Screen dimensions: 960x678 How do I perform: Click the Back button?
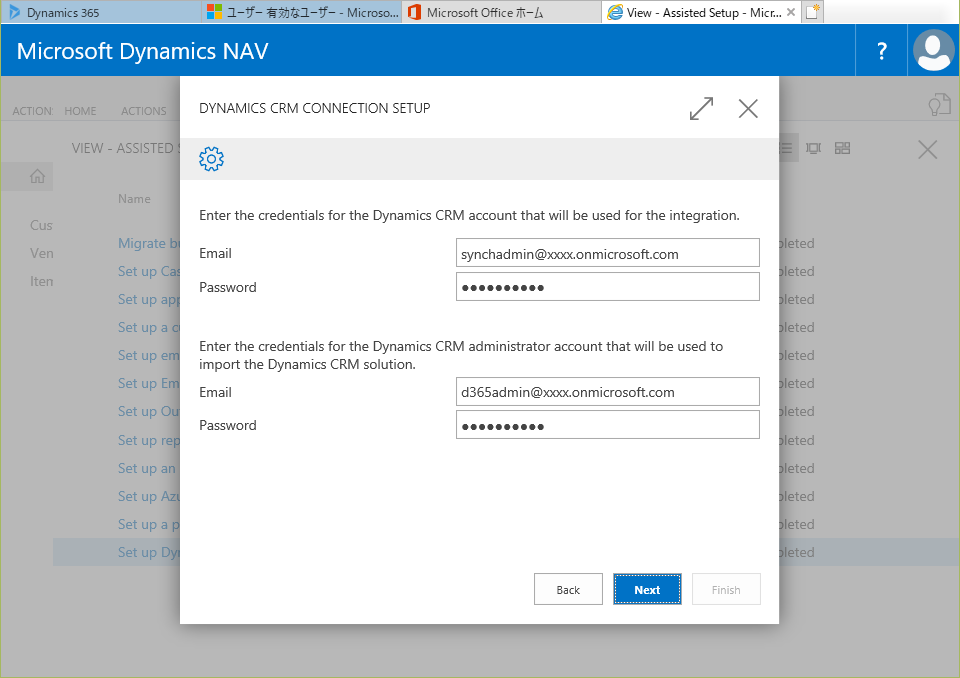pos(568,589)
